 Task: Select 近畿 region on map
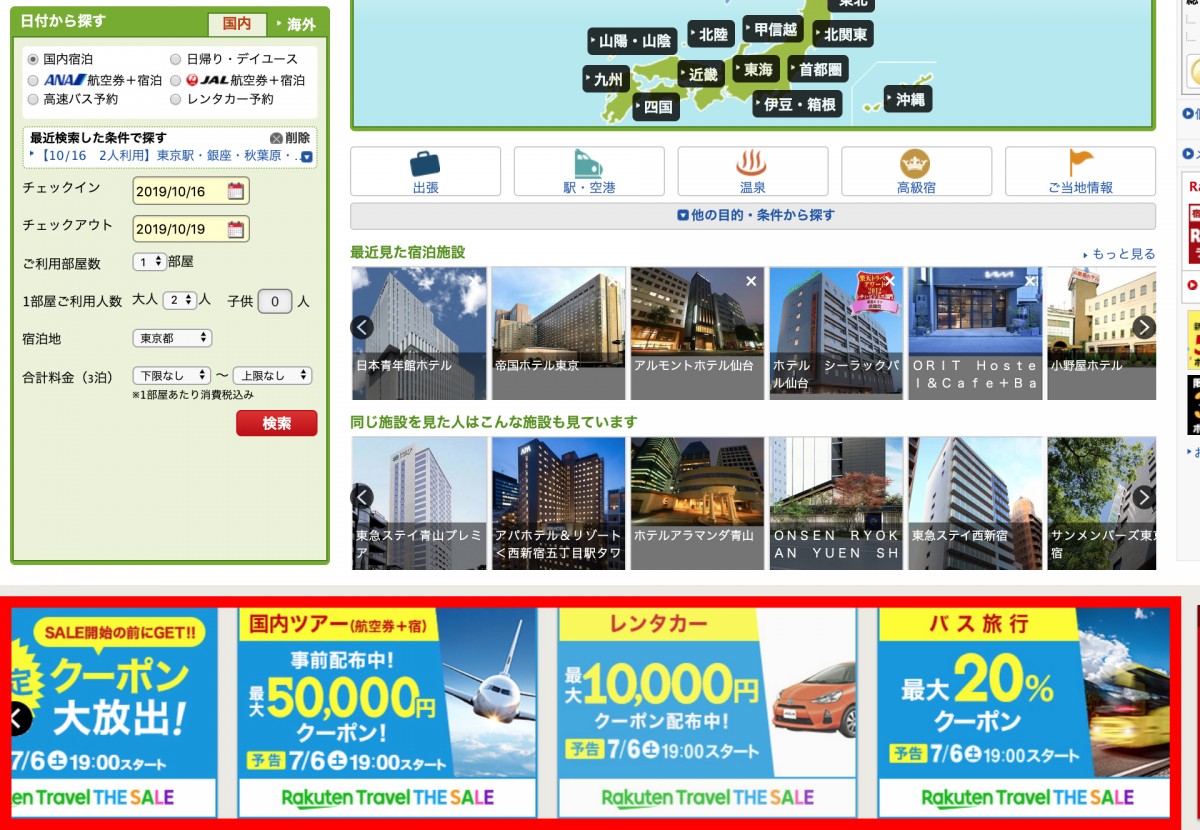point(701,74)
